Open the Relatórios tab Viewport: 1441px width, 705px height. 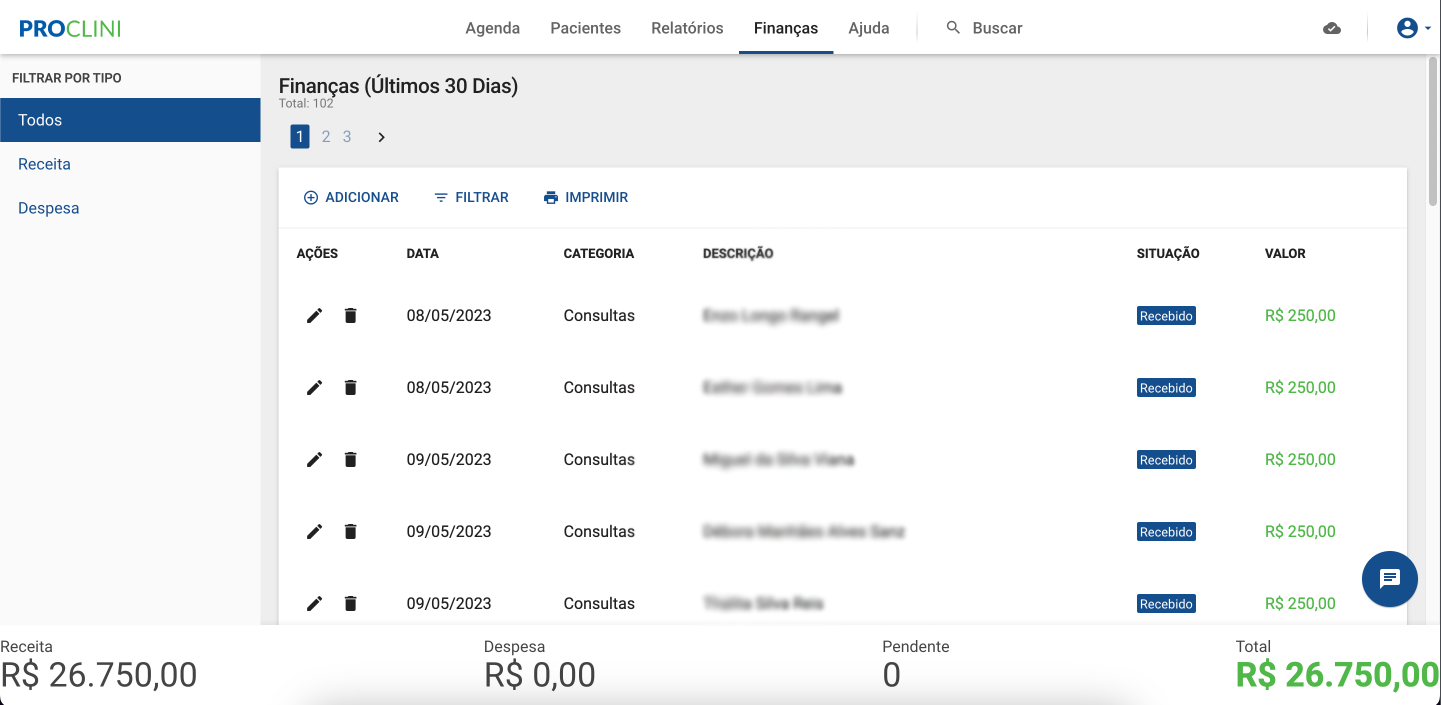(687, 28)
